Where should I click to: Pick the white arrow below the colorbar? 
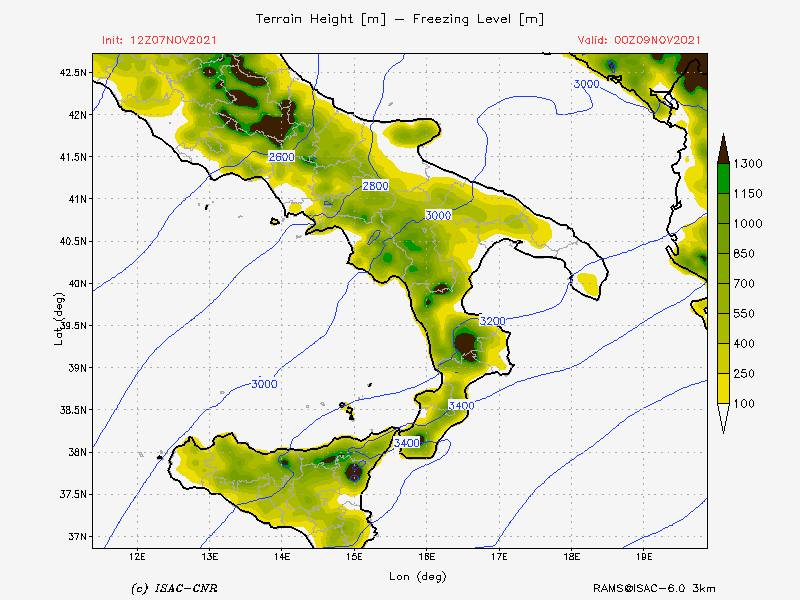click(x=723, y=418)
